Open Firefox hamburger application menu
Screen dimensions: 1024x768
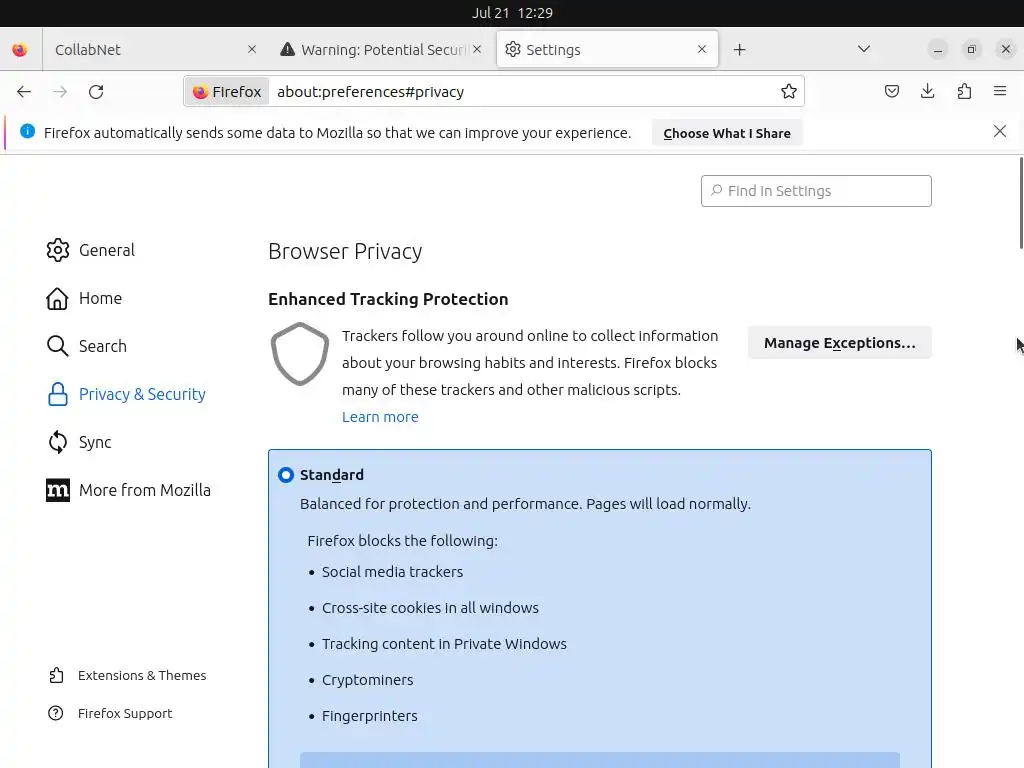1000,92
